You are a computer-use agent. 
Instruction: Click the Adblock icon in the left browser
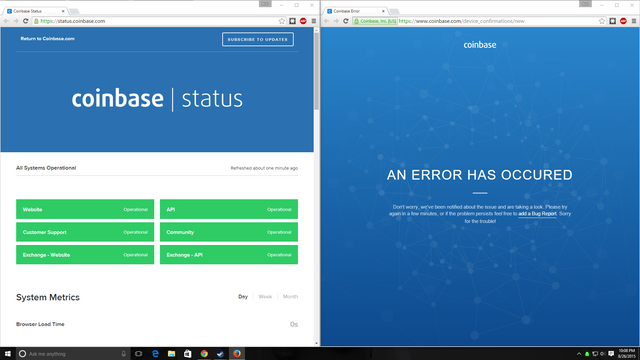coord(303,21)
